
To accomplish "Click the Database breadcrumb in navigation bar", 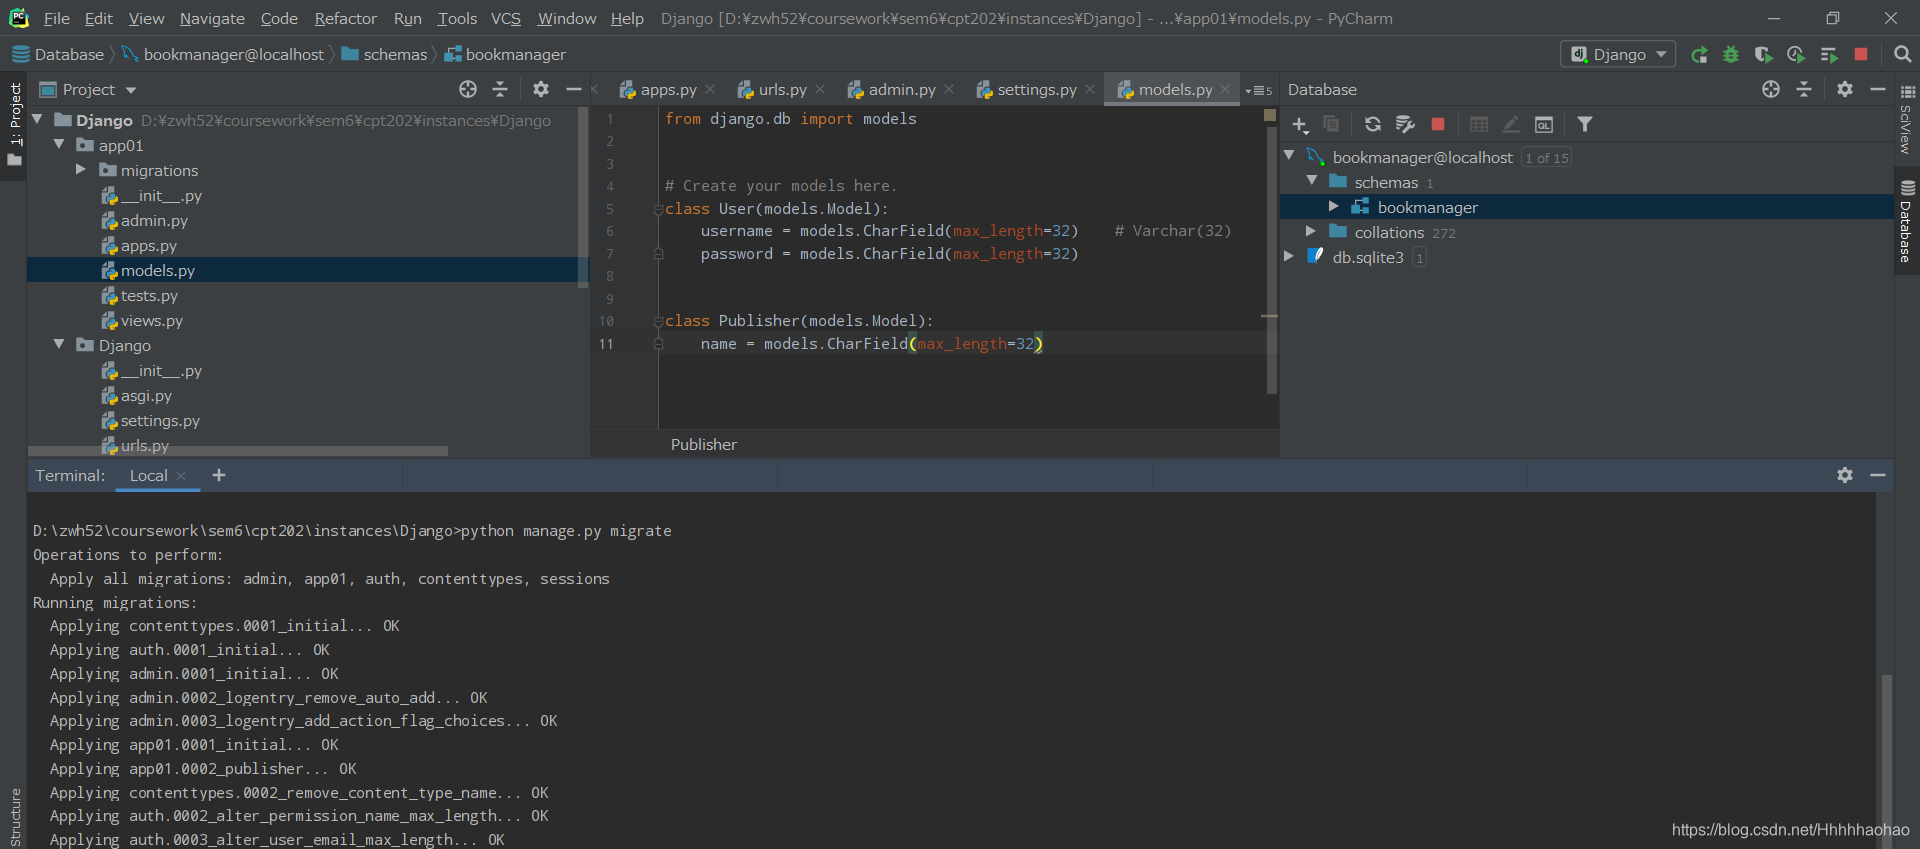I will (x=58, y=54).
